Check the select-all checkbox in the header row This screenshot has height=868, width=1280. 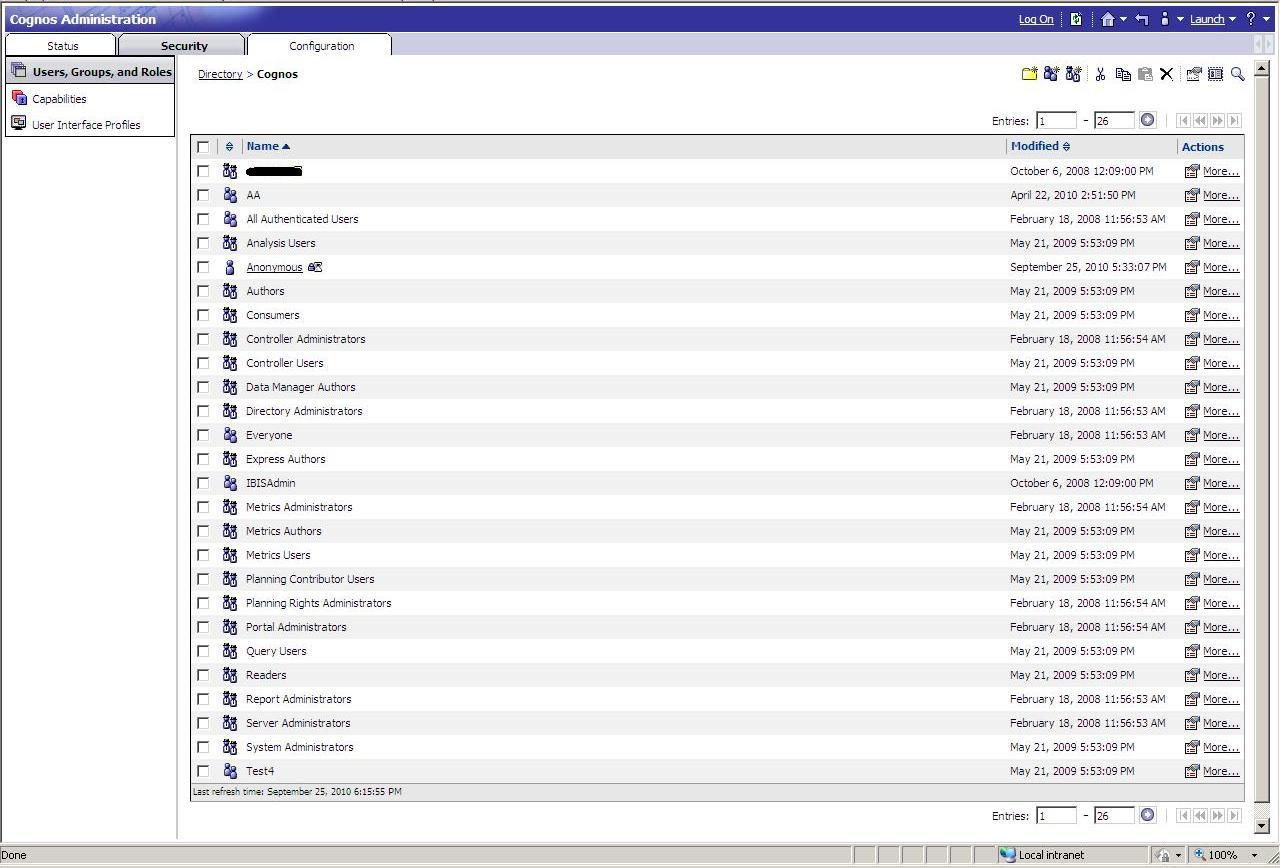pos(203,146)
